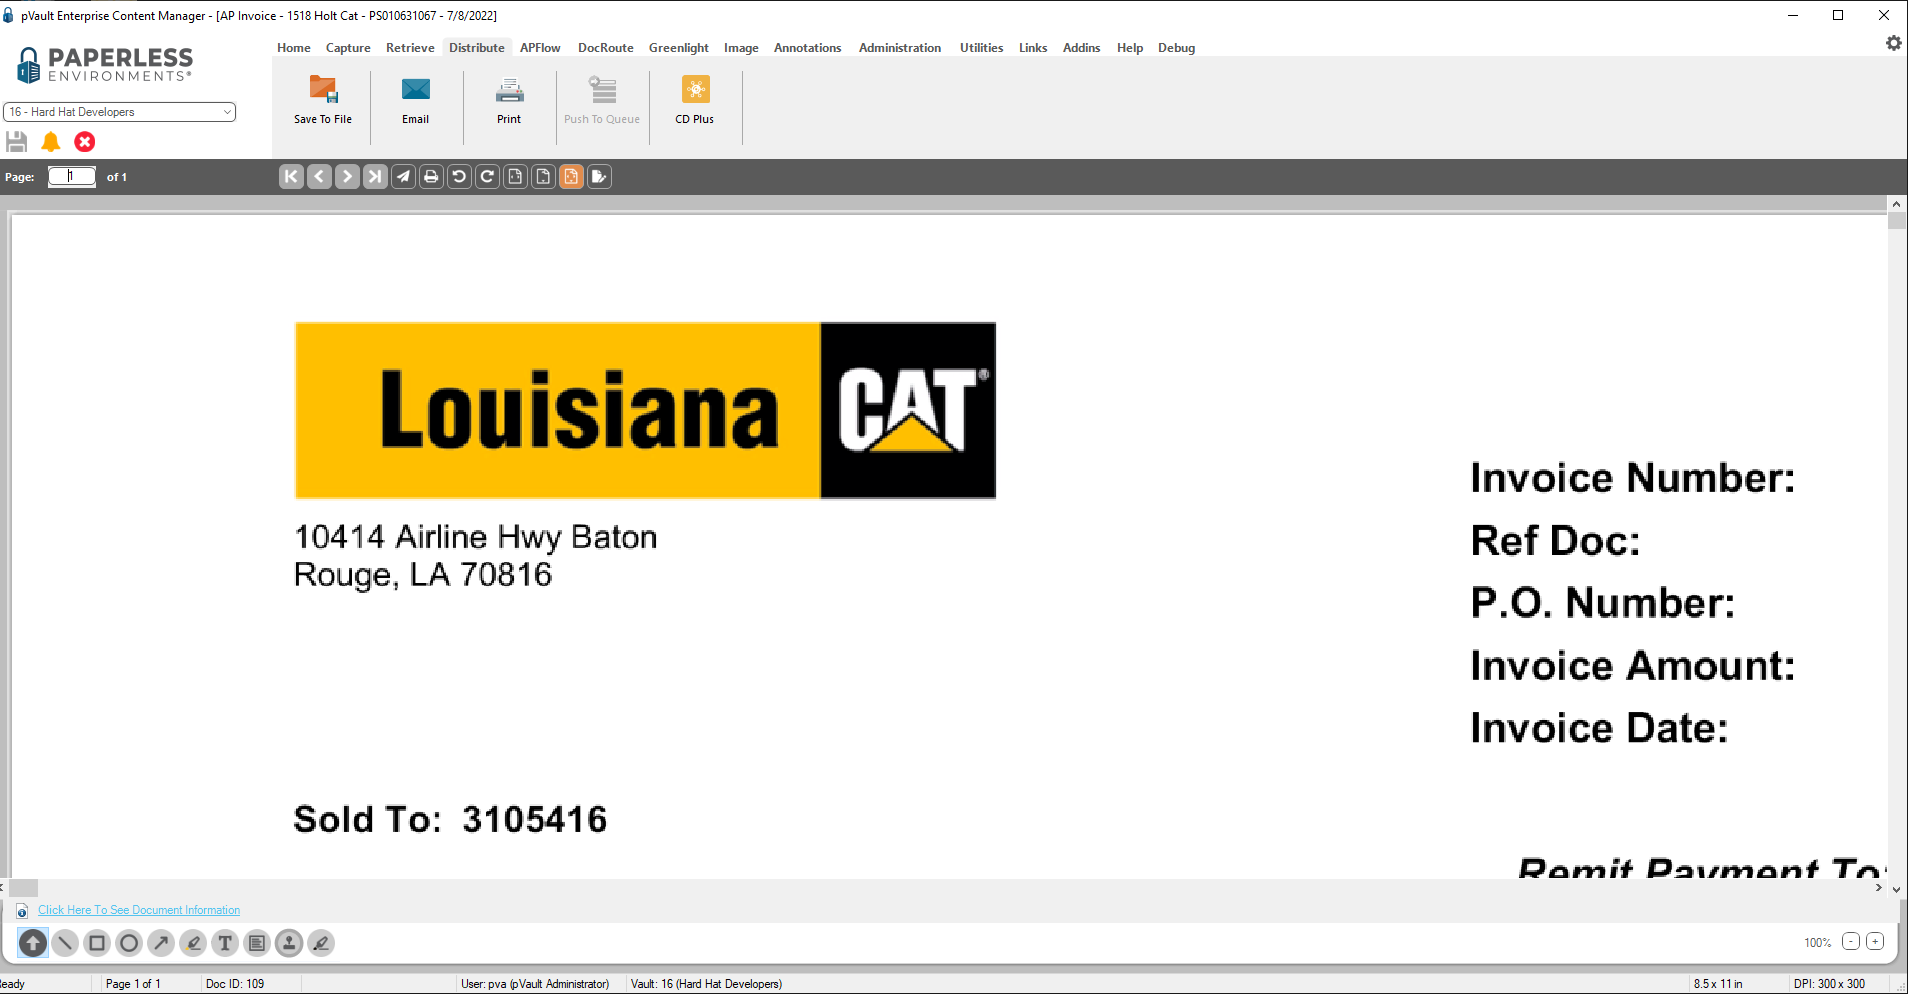The width and height of the screenshot is (1908, 994).
Task: Click the horizontal scrollbar thumb
Action: 24,888
